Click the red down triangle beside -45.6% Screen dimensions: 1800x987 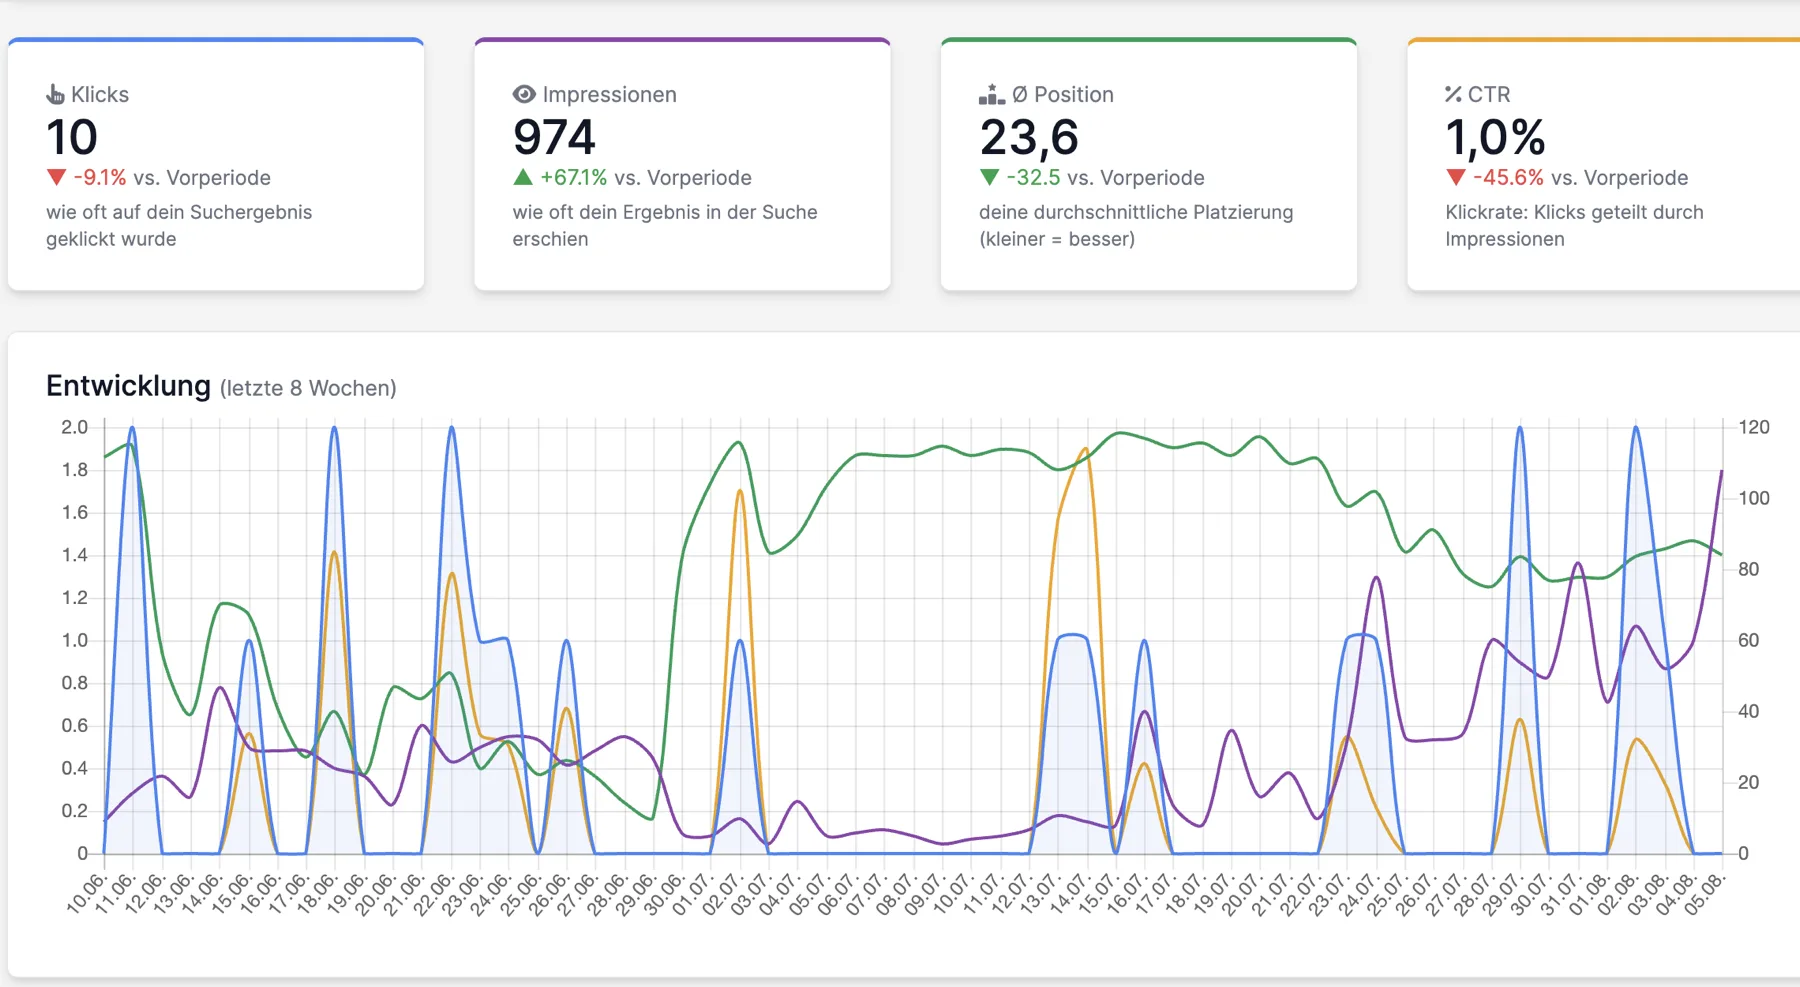pos(1455,177)
